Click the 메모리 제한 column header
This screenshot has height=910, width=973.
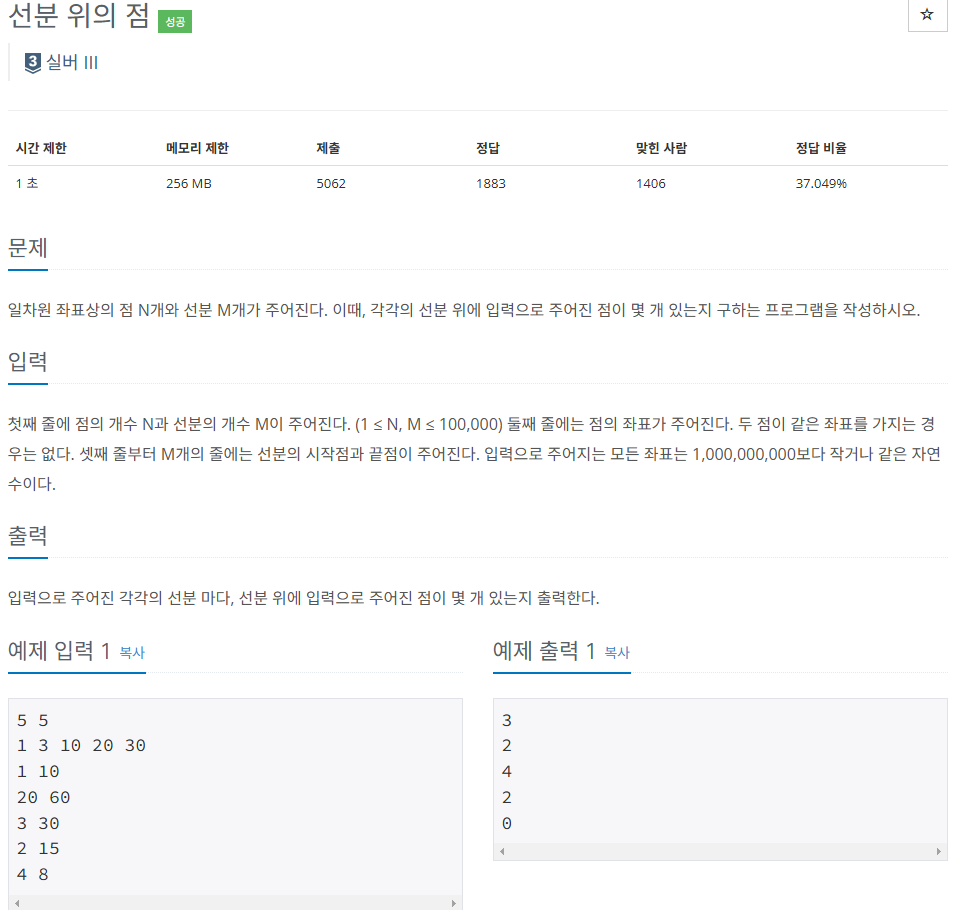(x=197, y=148)
